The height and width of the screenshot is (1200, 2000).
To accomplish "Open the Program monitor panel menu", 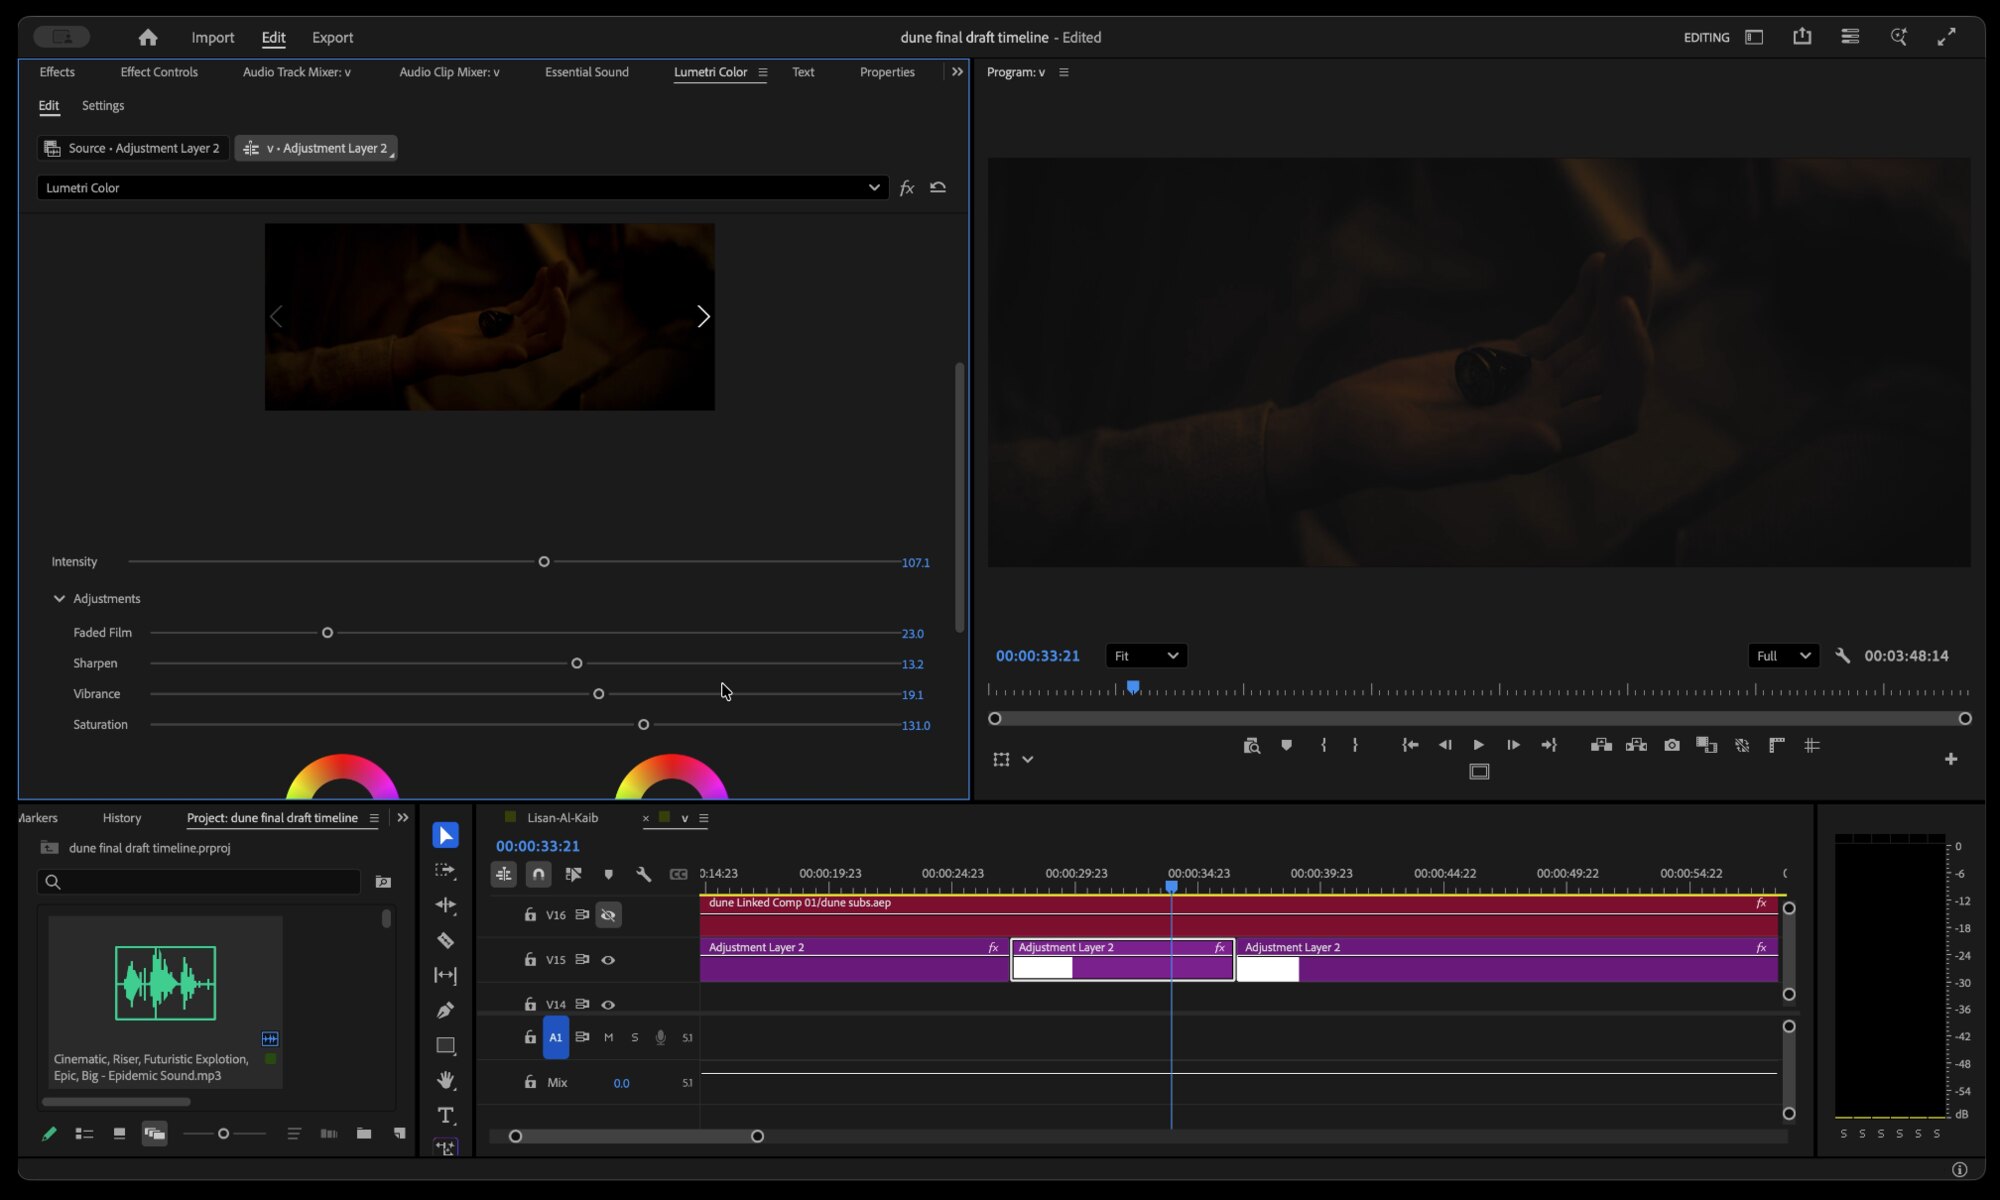I will [x=1064, y=72].
